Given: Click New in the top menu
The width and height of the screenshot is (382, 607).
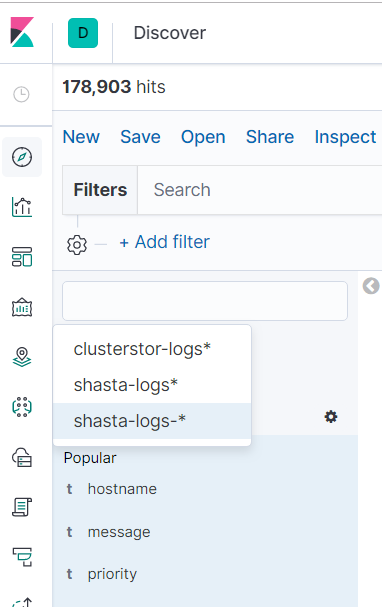Looking at the screenshot, I should 81,137.
